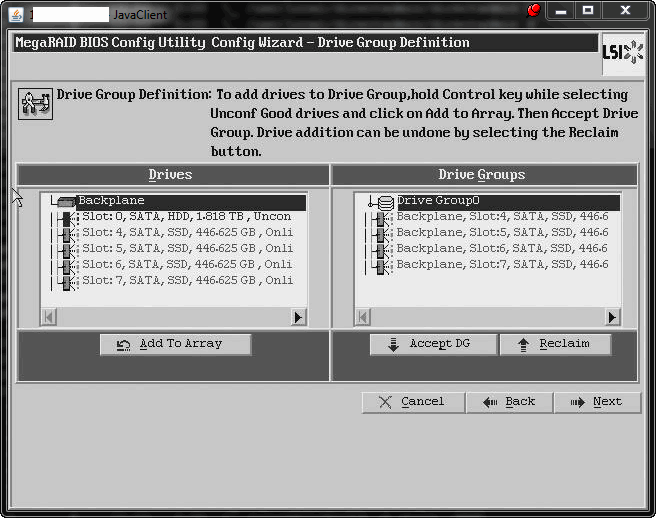The image size is (656, 518).
Task: Cancel the Config Wizard
Action: coord(413,402)
